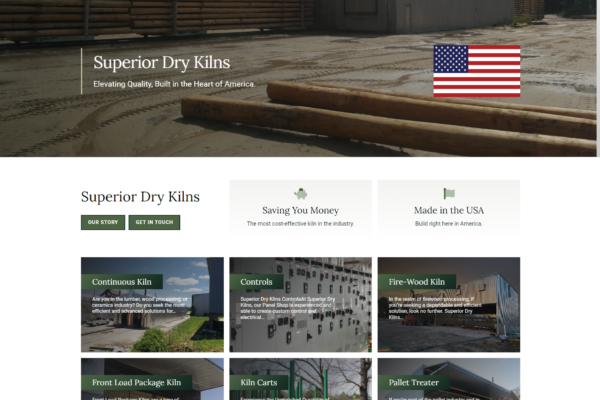The width and height of the screenshot is (600, 400).
Task: Click the hero Superior Dry Kilns title
Action: (161, 62)
